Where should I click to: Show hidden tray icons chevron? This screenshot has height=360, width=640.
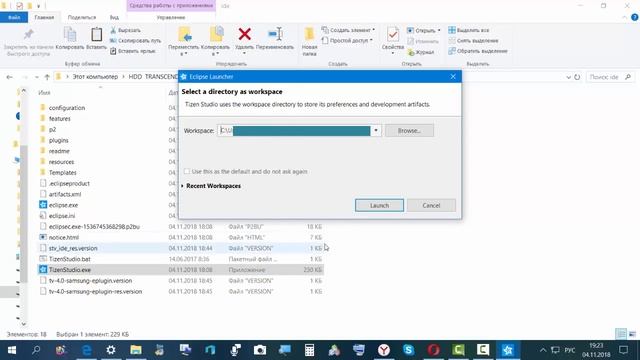pyautogui.click(x=543, y=350)
